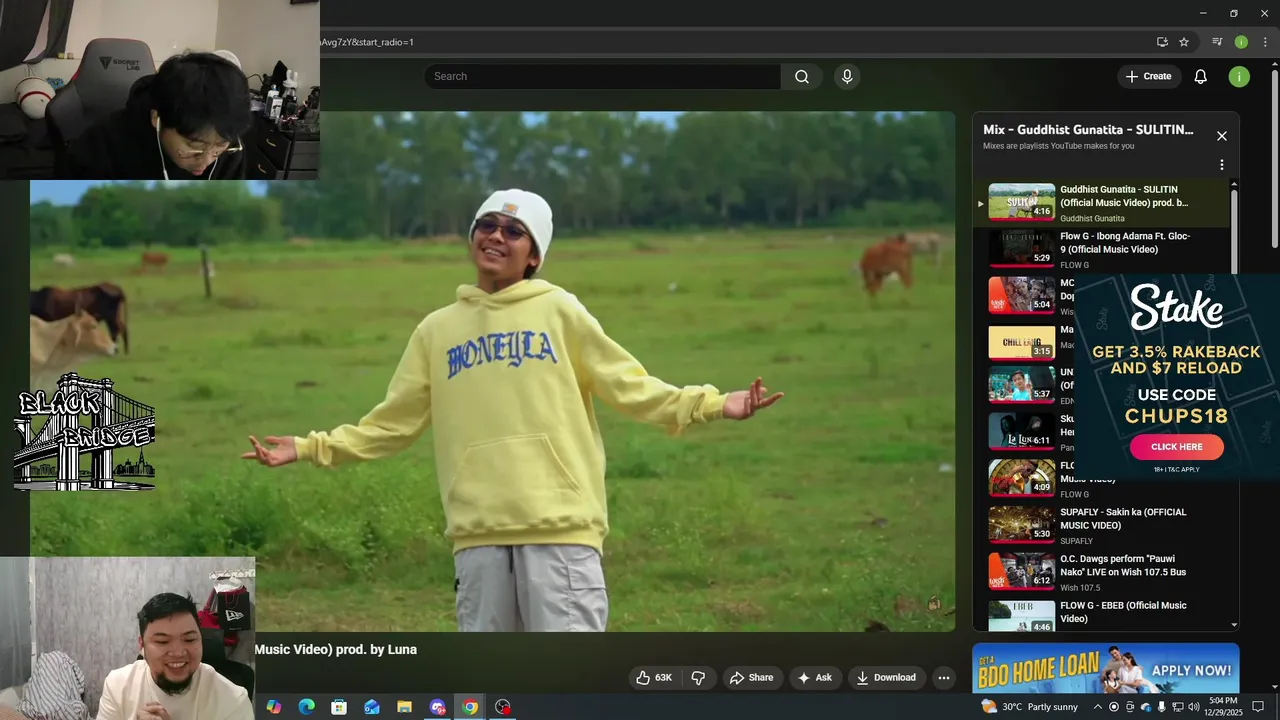Open thumbnail with 5:29 duration
The width and height of the screenshot is (1280, 720).
pos(1022,248)
